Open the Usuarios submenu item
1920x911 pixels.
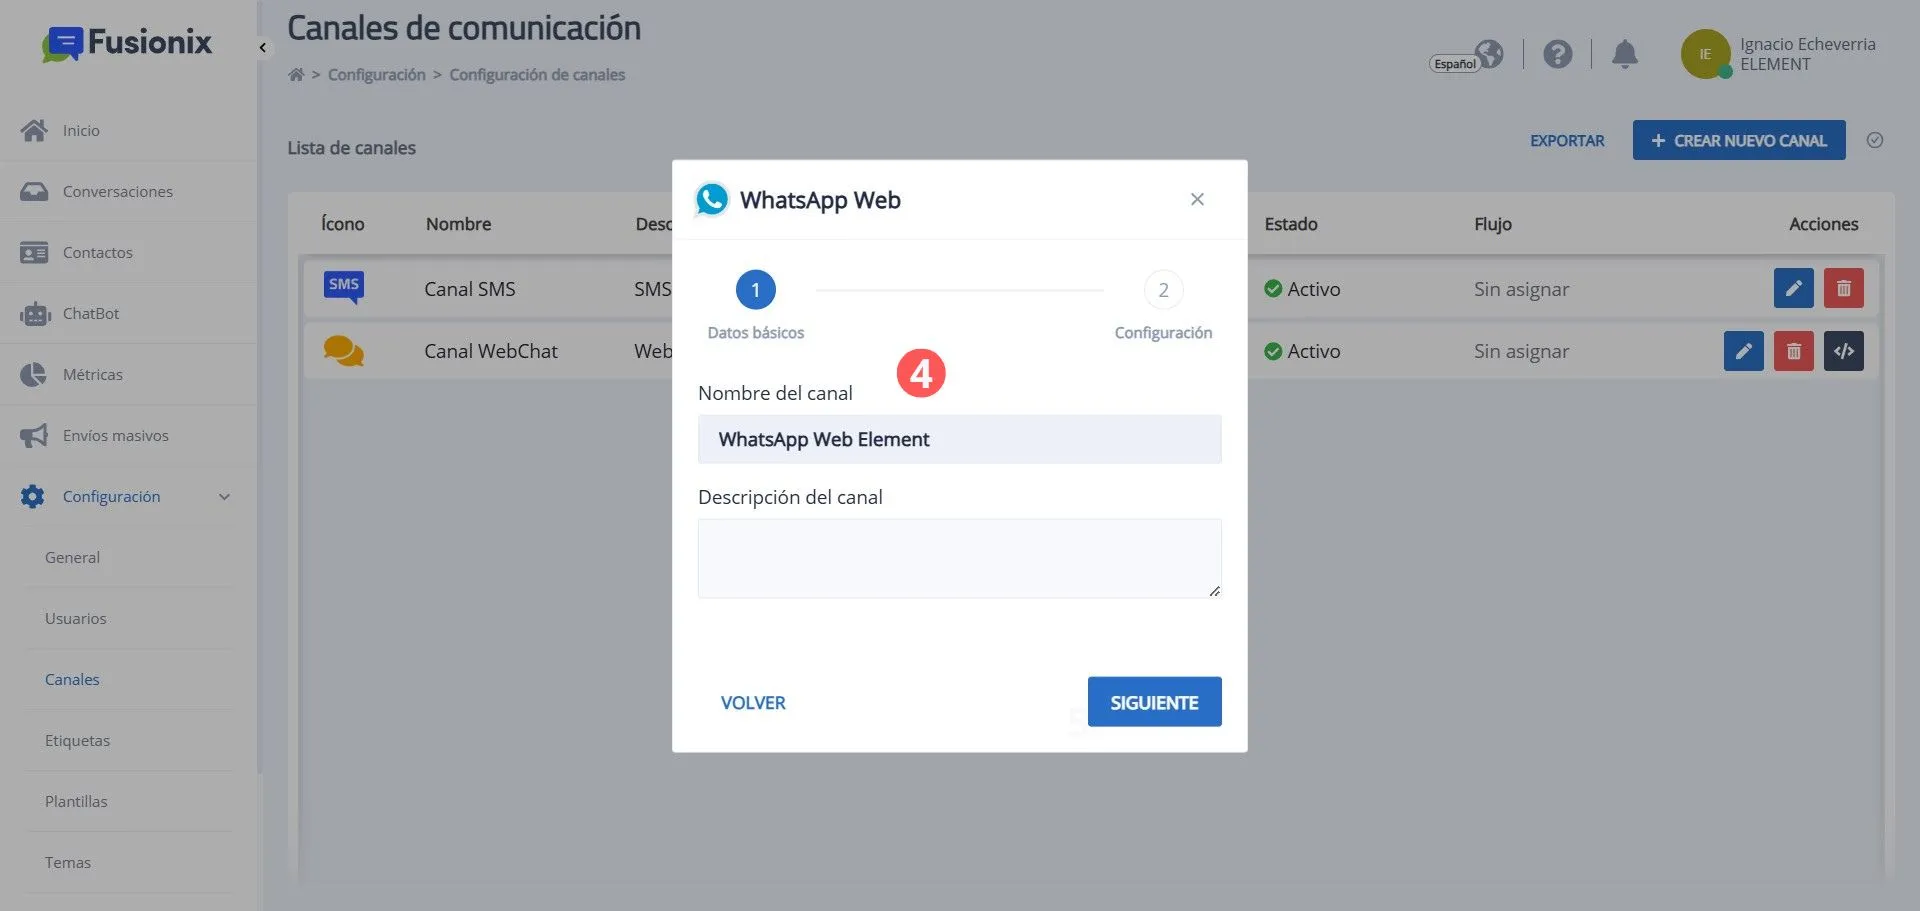pyautogui.click(x=75, y=619)
